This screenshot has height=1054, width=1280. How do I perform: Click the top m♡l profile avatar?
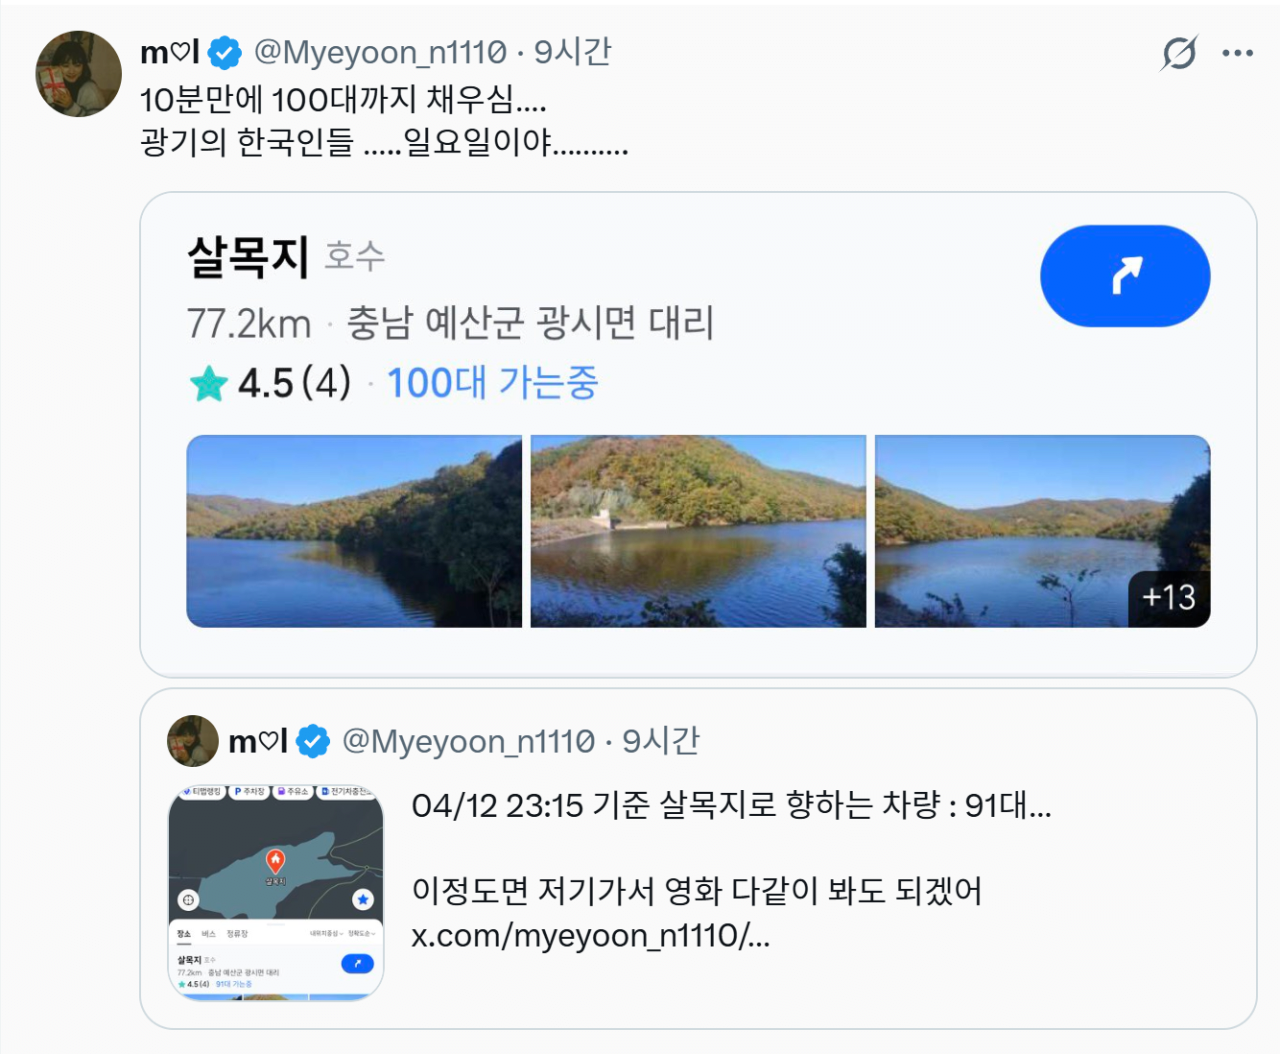click(78, 74)
